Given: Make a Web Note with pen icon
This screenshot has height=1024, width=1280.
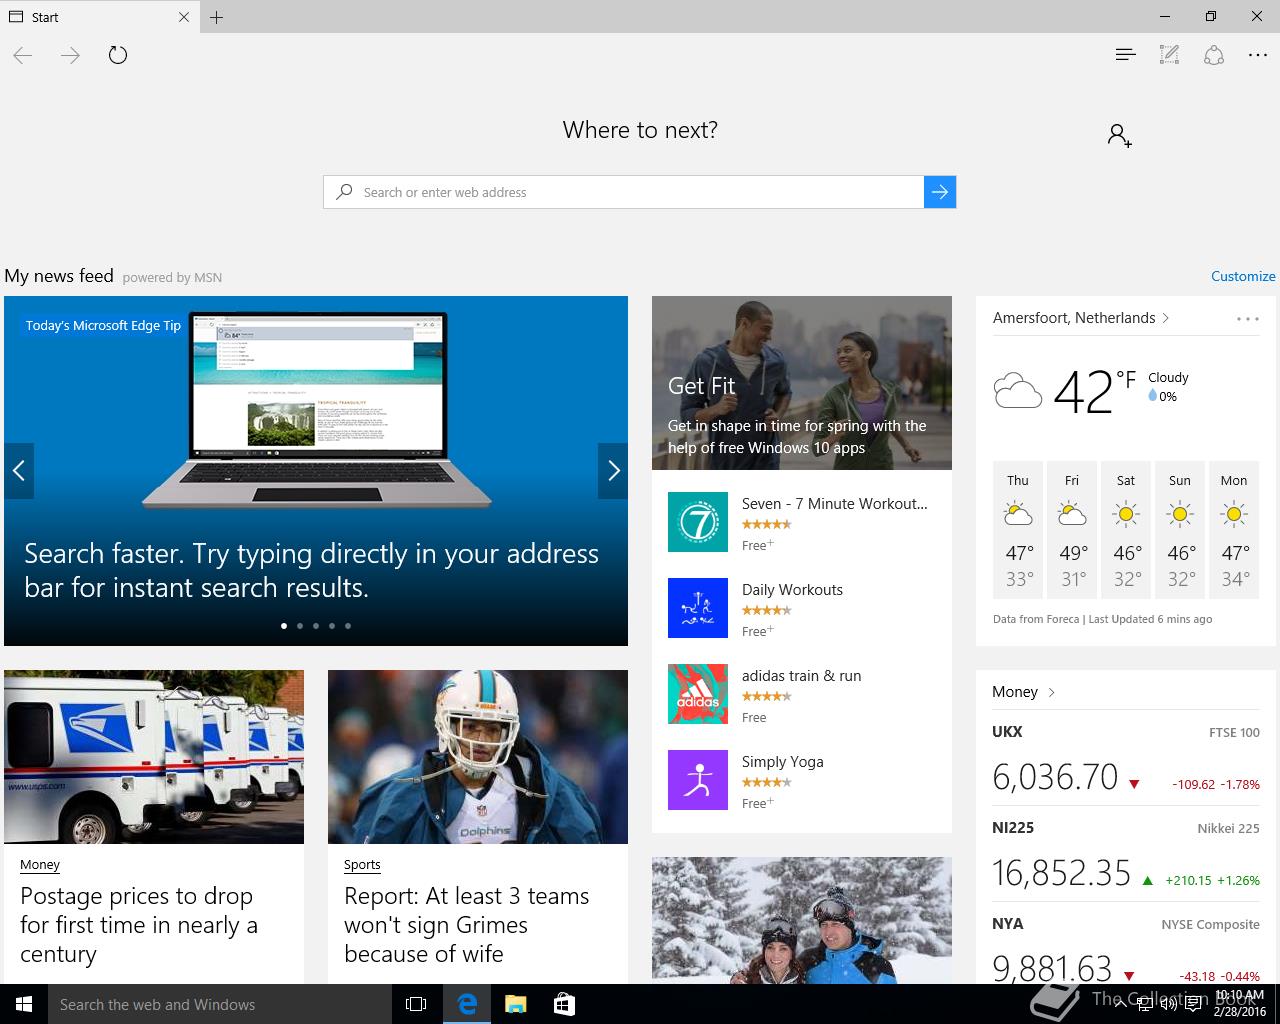Looking at the screenshot, I should 1169,55.
